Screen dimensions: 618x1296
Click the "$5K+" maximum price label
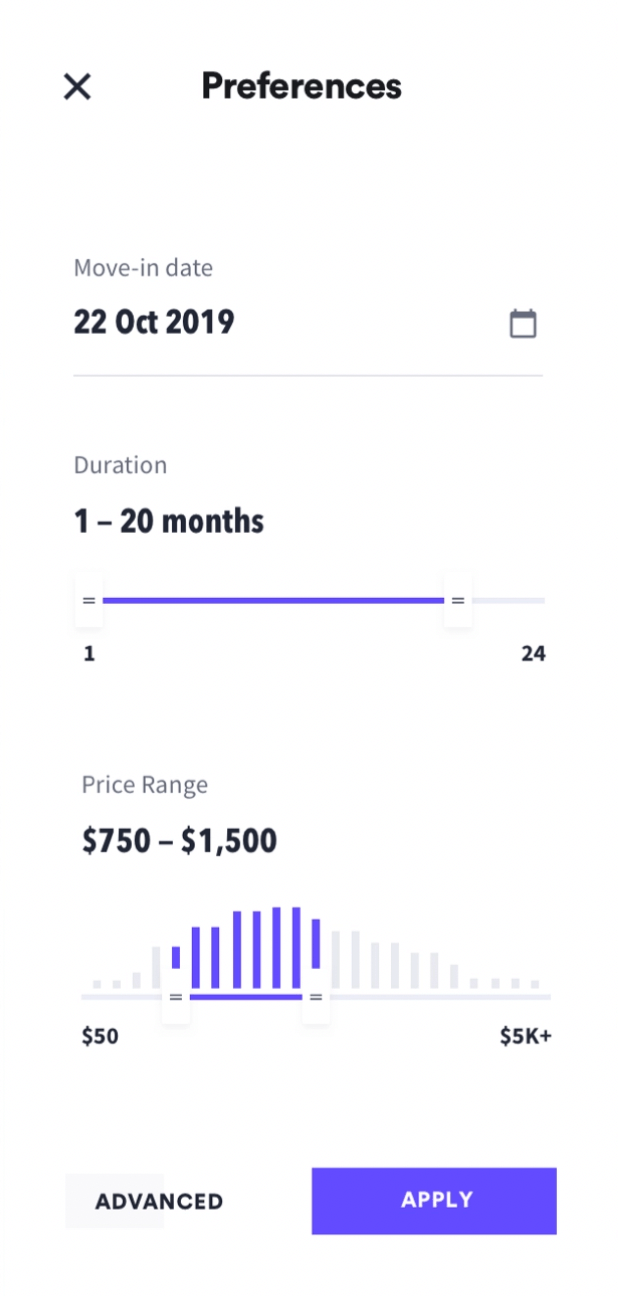coord(526,1036)
